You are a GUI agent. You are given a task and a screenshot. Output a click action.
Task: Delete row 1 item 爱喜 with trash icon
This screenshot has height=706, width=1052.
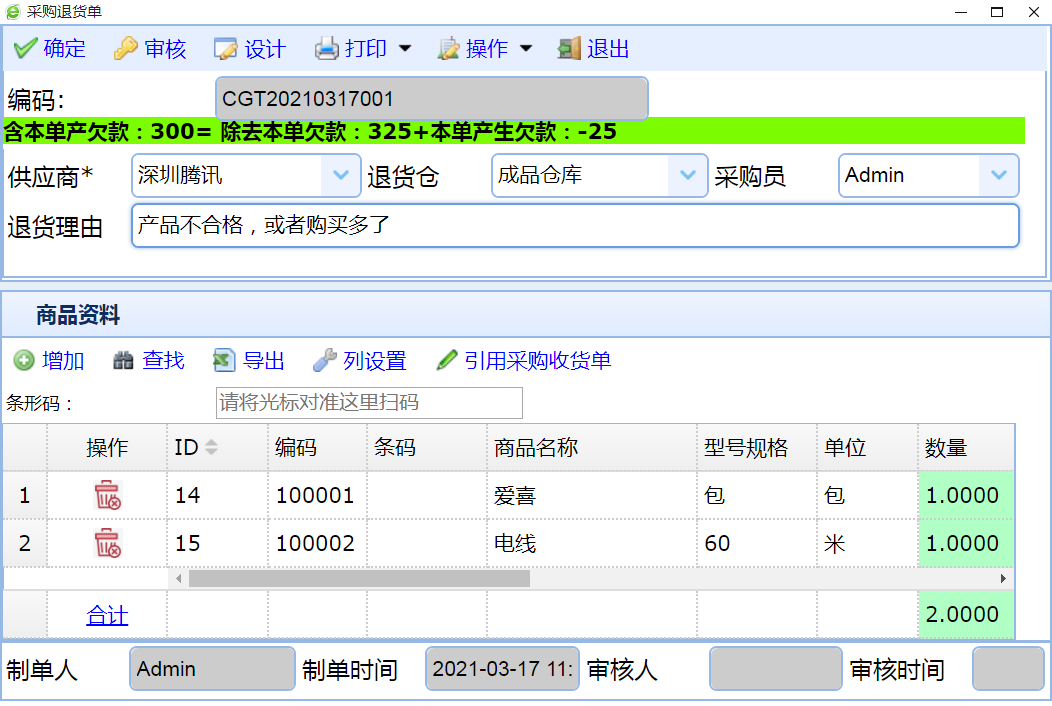[x=107, y=495]
